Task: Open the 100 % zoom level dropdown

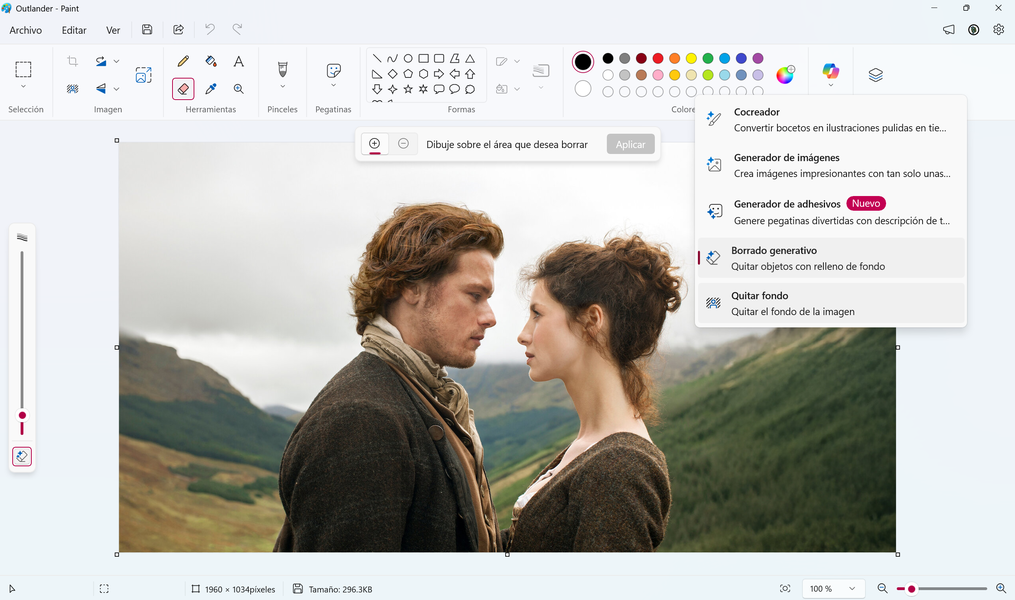Action: click(832, 588)
